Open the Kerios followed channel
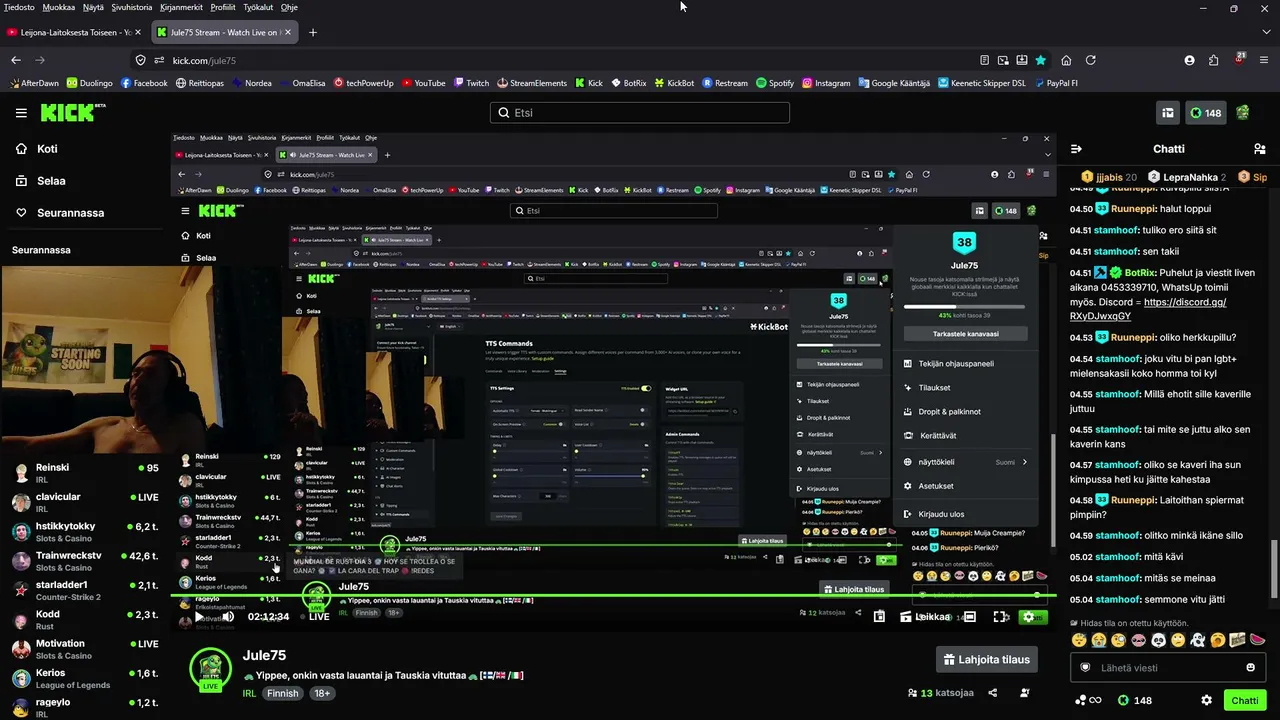 (85, 679)
